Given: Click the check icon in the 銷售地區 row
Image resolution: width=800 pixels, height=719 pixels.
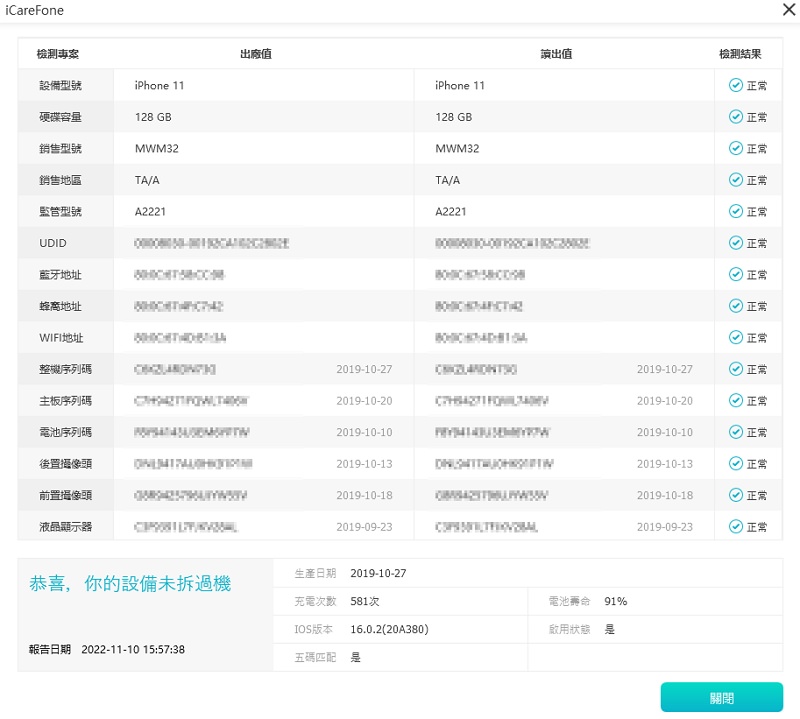Looking at the screenshot, I should click(x=735, y=180).
